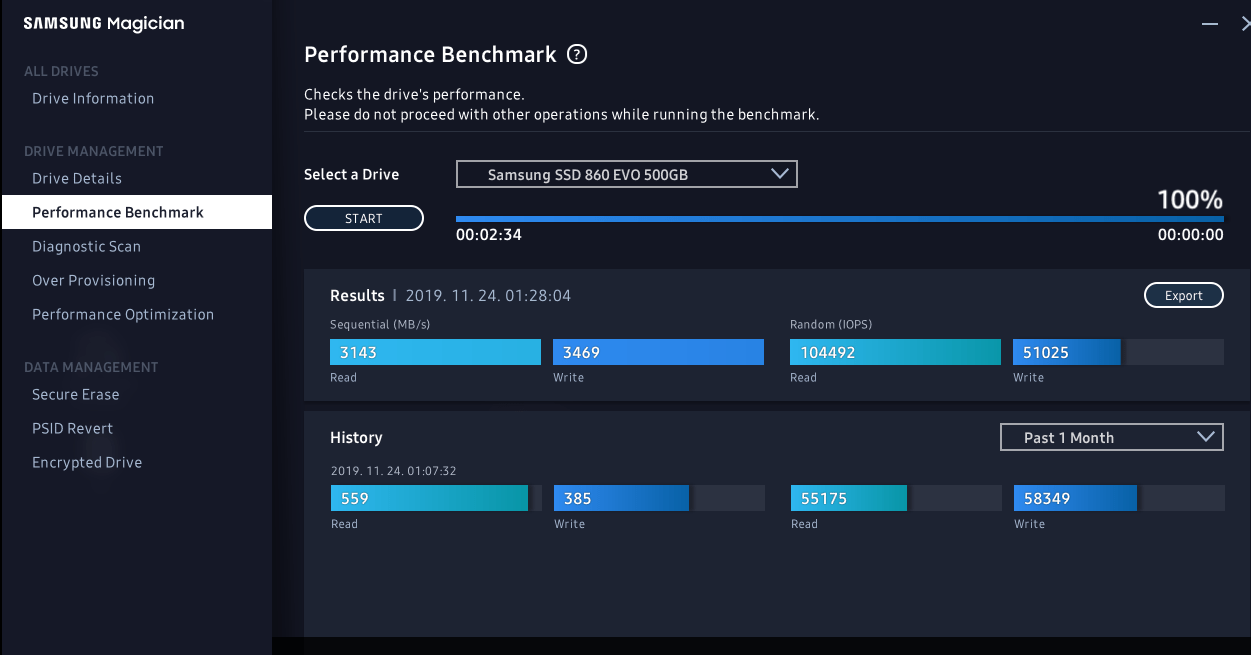Click the Random Read 104492 result bar
Image resolution: width=1251 pixels, height=655 pixels.
pos(895,352)
